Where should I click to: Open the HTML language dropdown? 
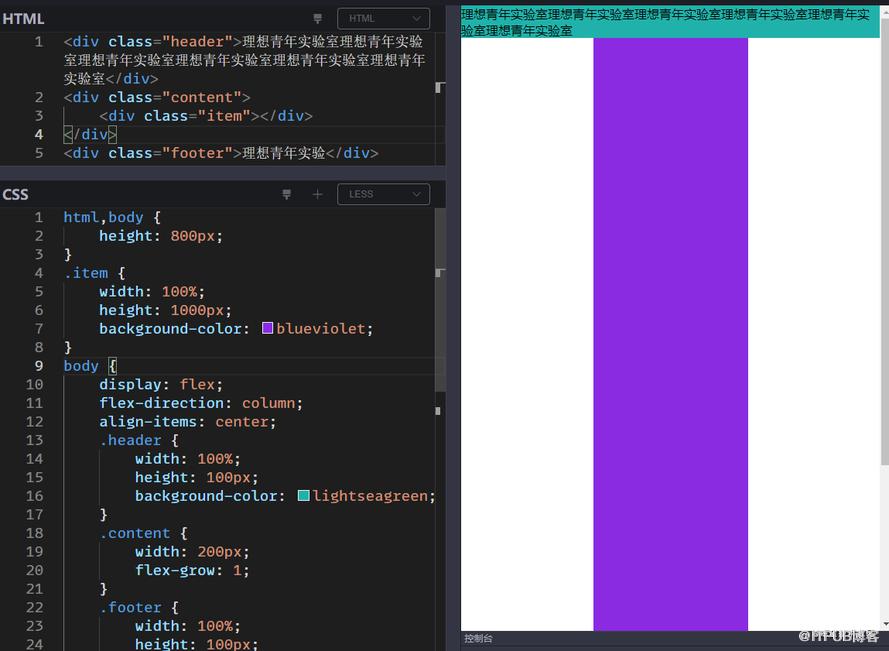point(383,19)
